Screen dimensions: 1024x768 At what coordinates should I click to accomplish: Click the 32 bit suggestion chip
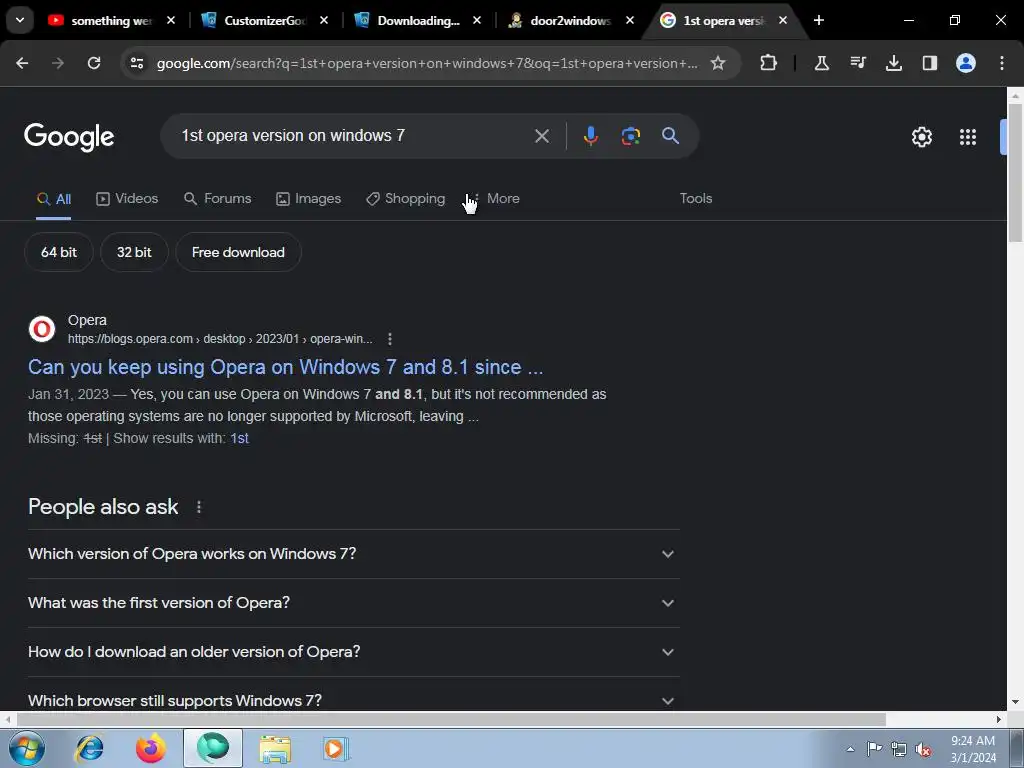134,252
